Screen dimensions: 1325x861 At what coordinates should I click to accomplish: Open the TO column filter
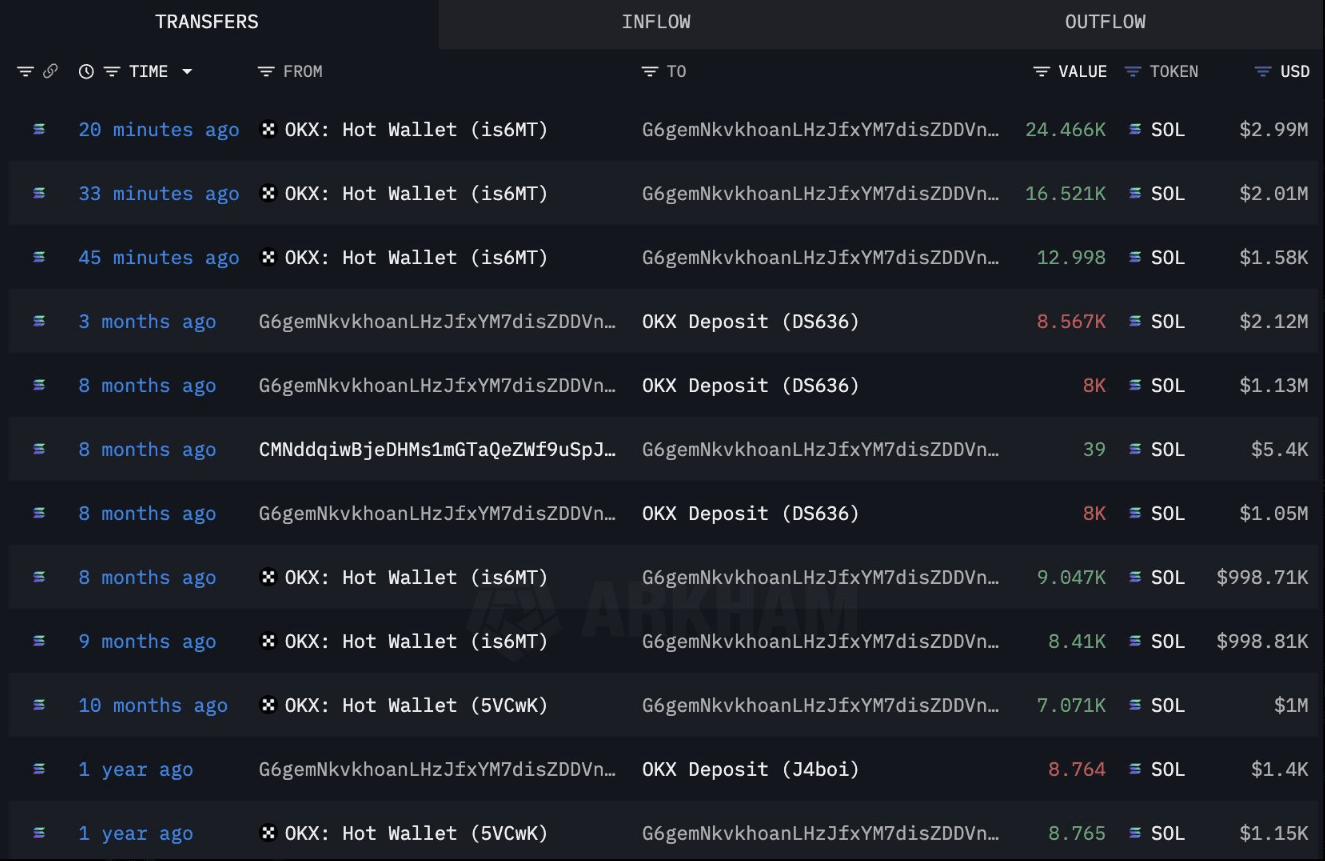pos(650,72)
